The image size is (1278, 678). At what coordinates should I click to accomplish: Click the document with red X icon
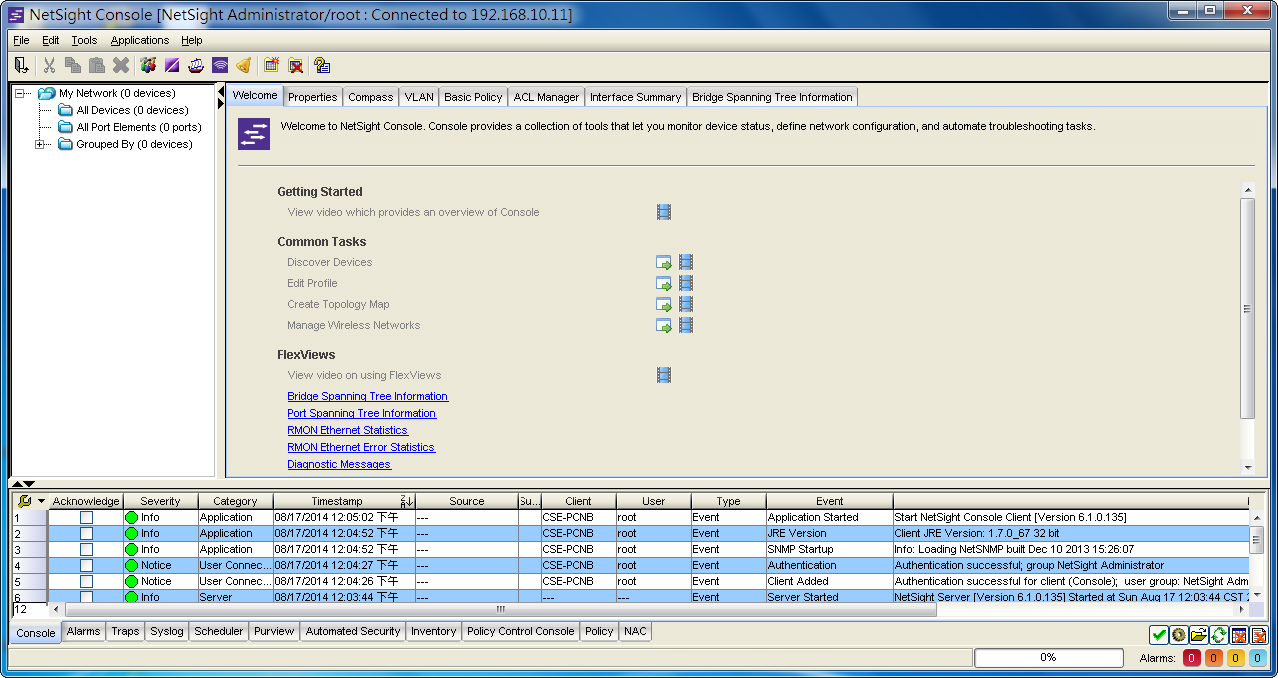1259,634
